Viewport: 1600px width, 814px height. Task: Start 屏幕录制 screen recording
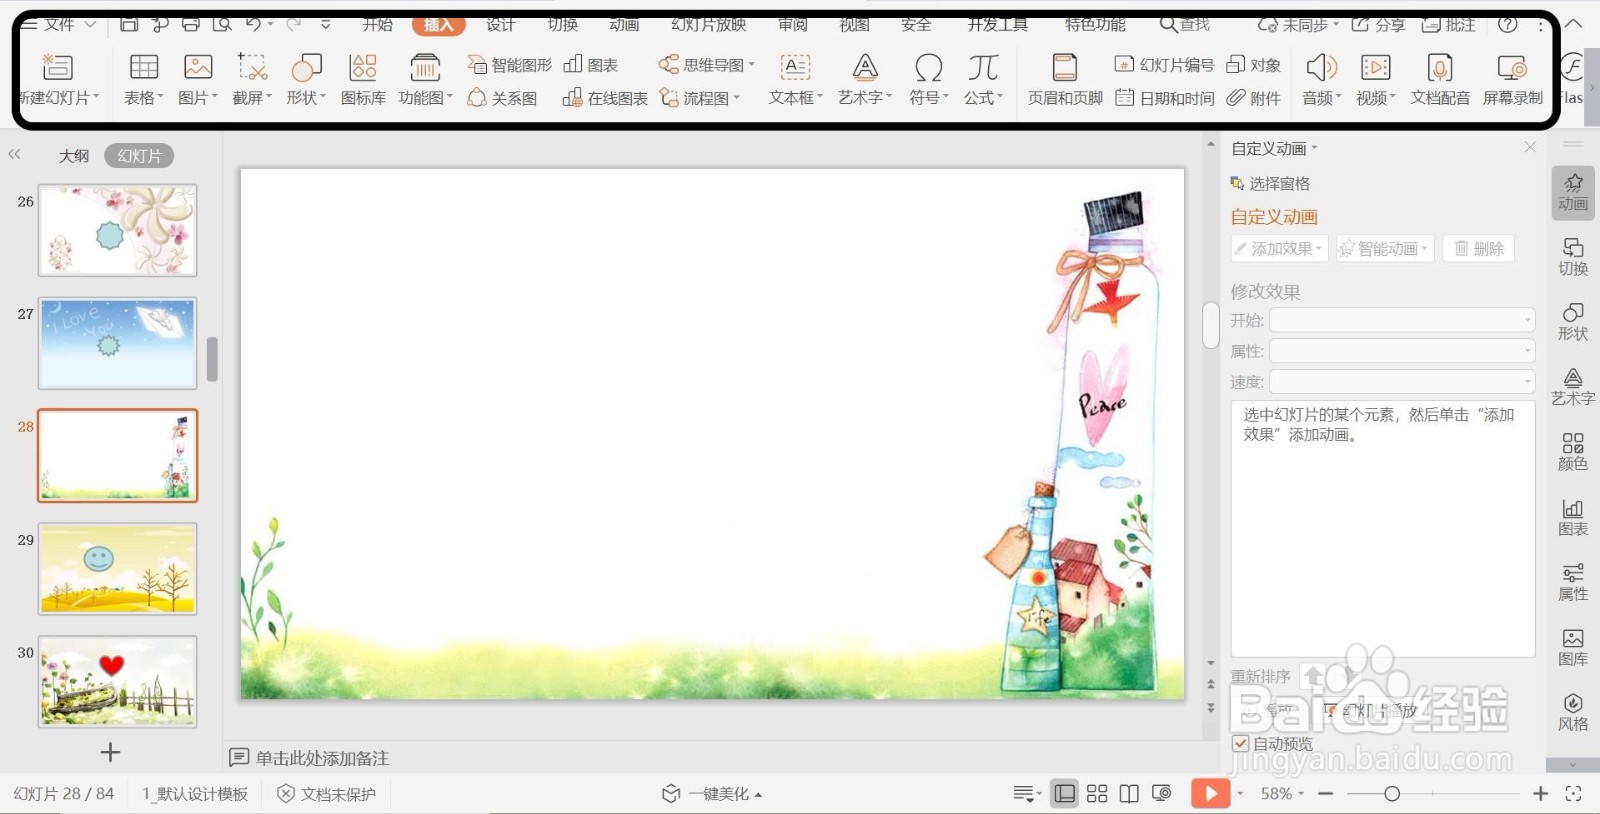[x=1512, y=79]
